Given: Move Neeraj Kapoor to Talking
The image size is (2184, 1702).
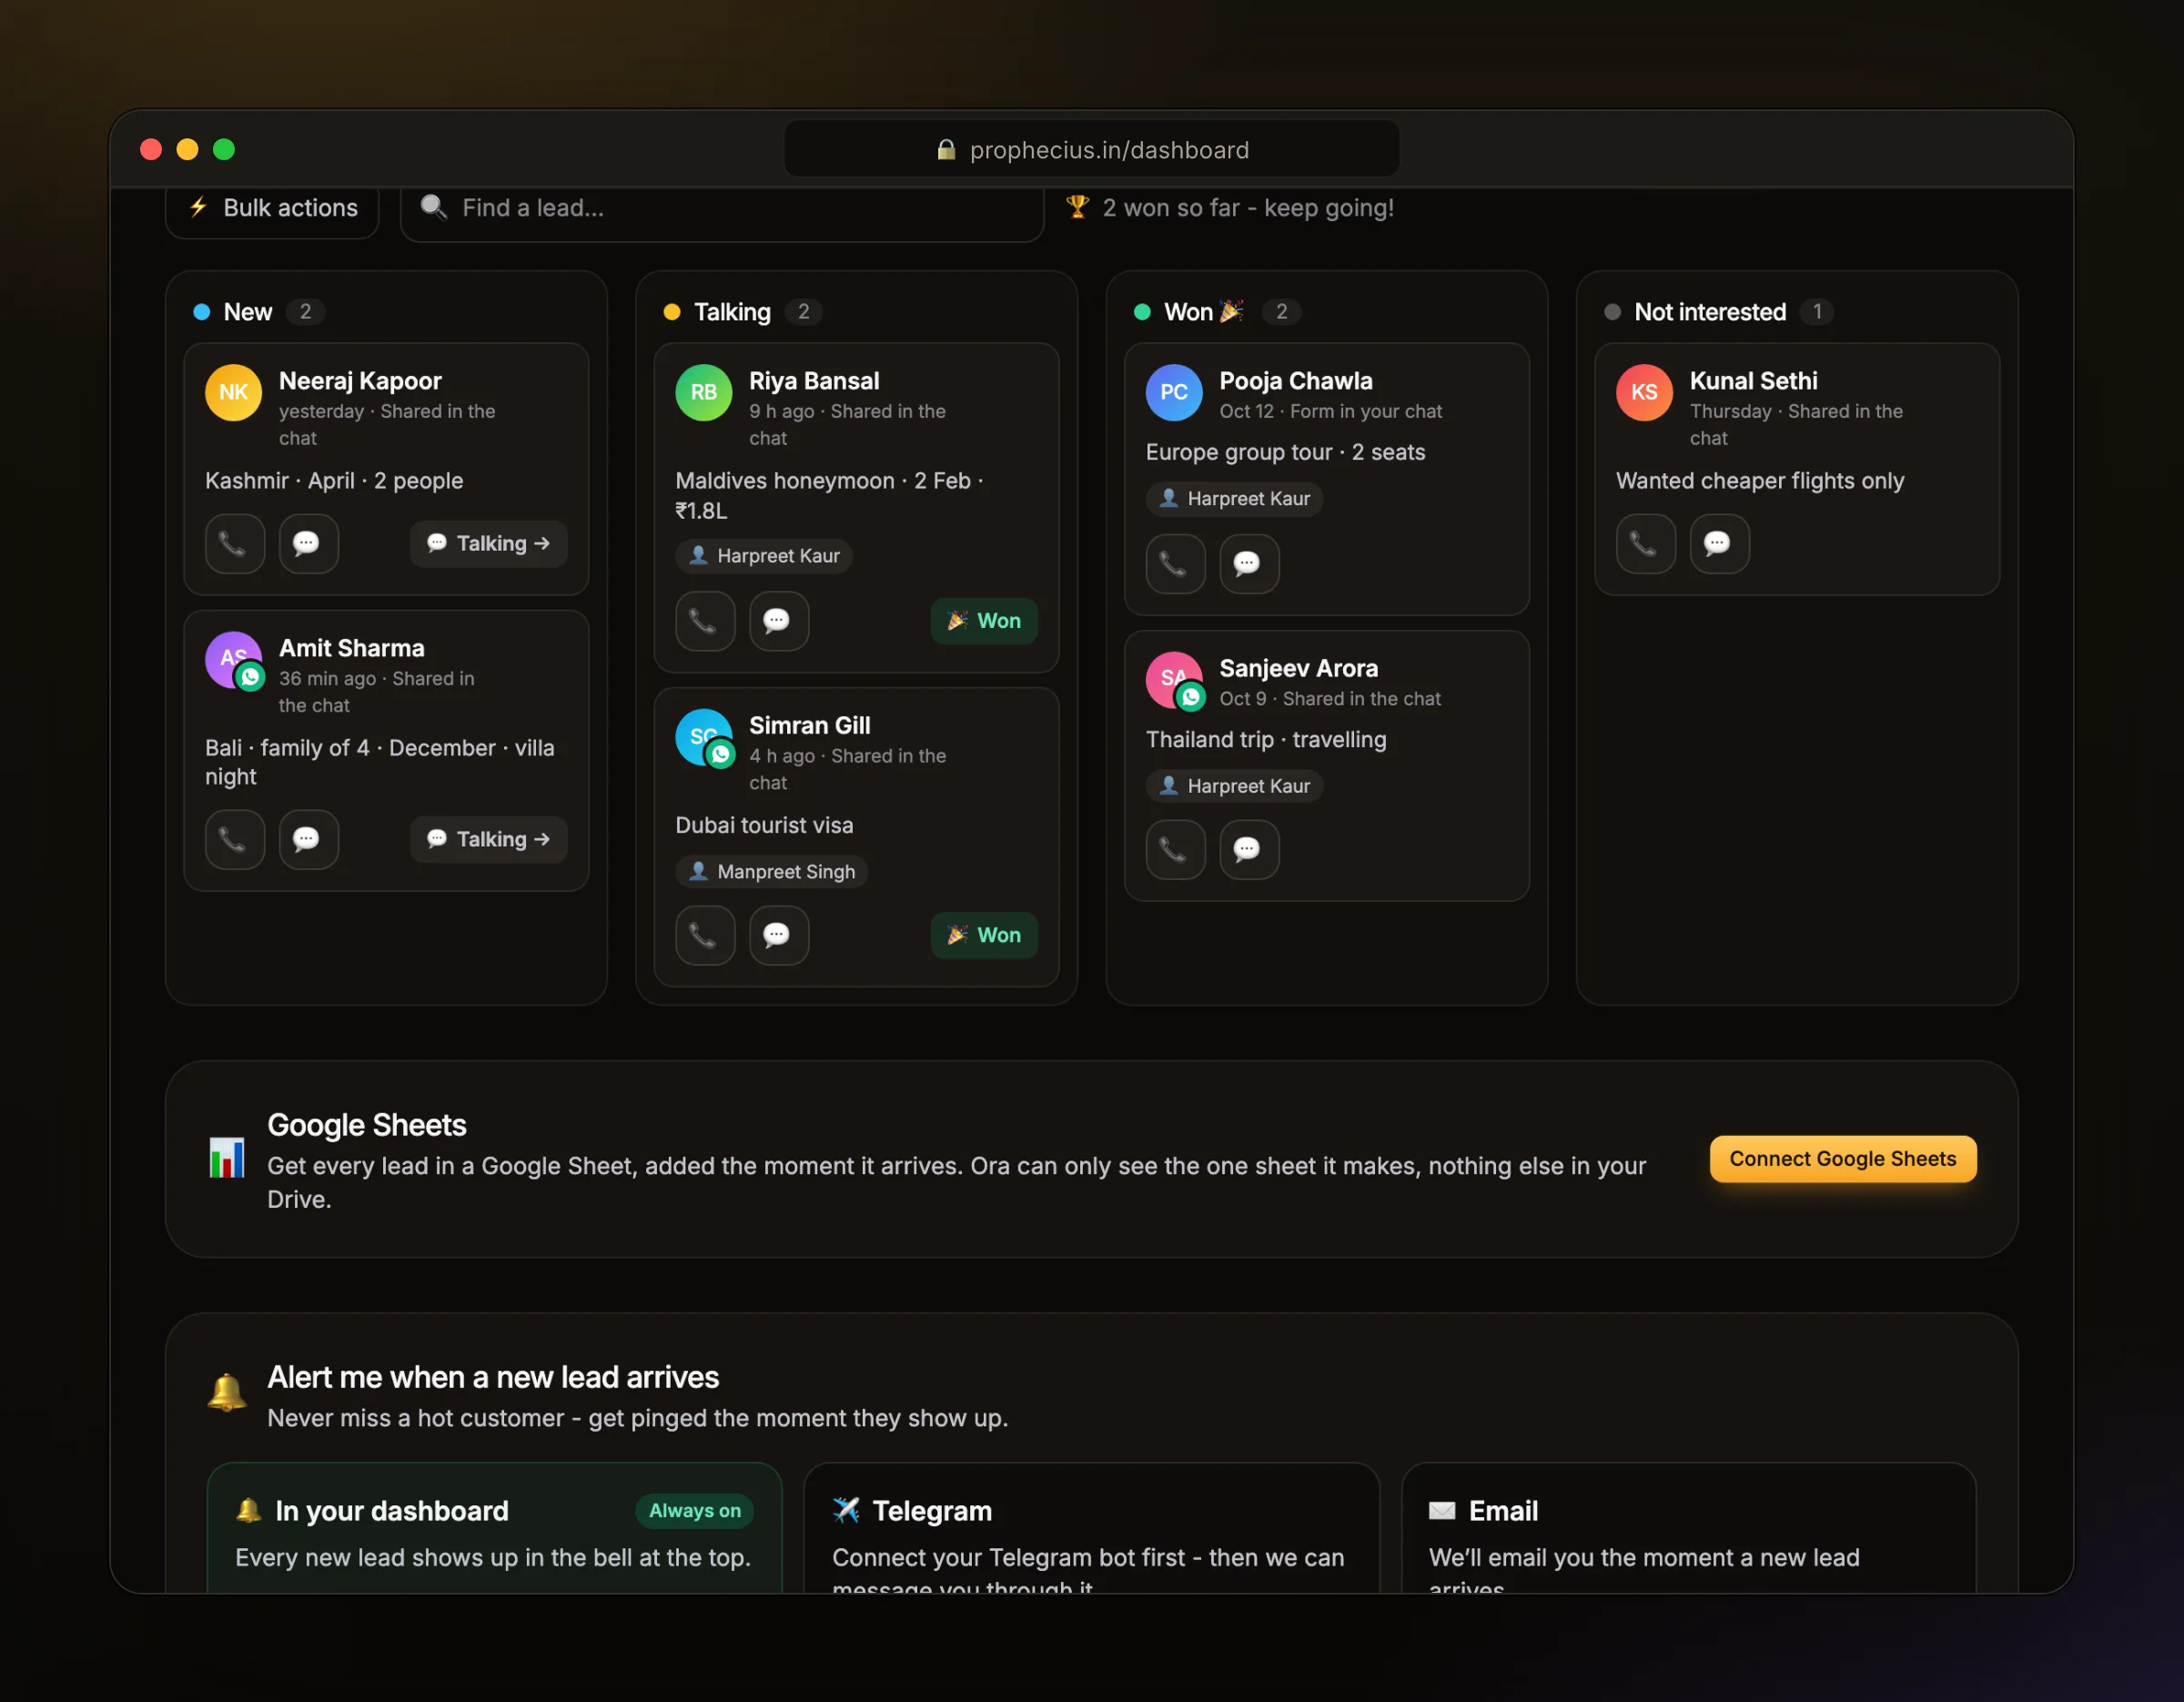Looking at the screenshot, I should pyautogui.click(x=488, y=543).
